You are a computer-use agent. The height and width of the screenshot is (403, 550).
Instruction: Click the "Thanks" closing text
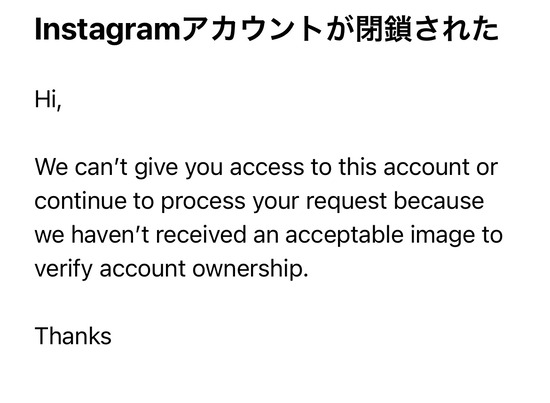pyautogui.click(x=73, y=336)
